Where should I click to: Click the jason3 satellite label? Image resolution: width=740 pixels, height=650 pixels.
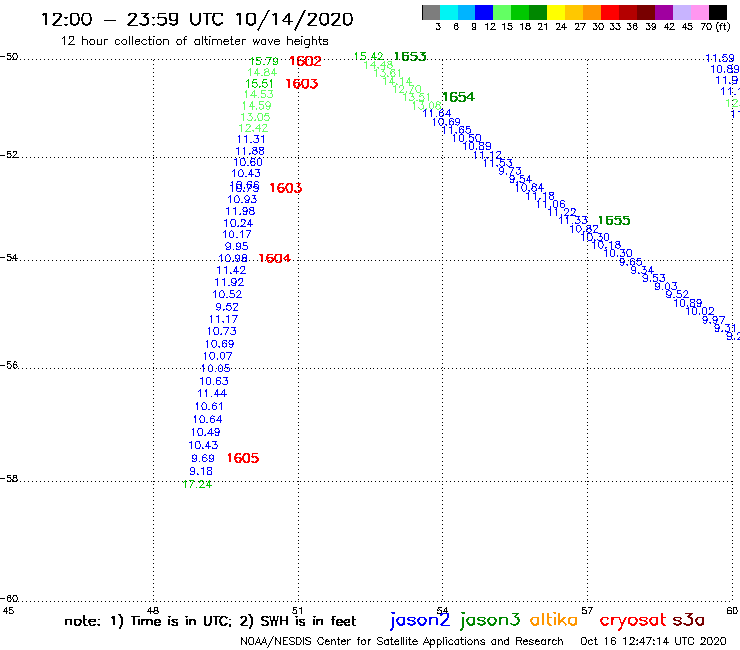[490, 620]
